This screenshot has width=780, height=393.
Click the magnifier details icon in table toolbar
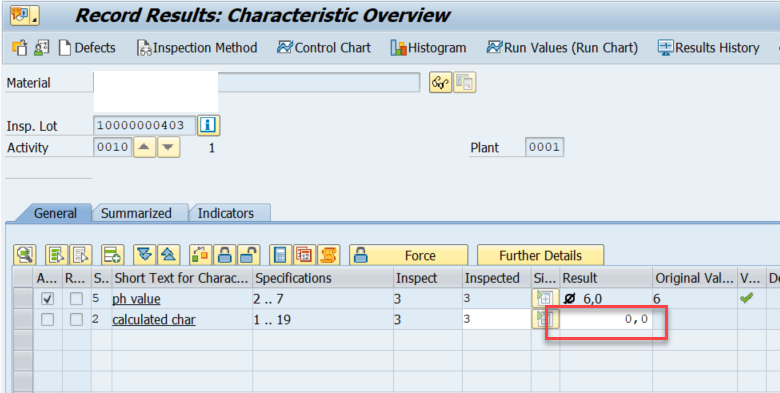click(x=24, y=255)
